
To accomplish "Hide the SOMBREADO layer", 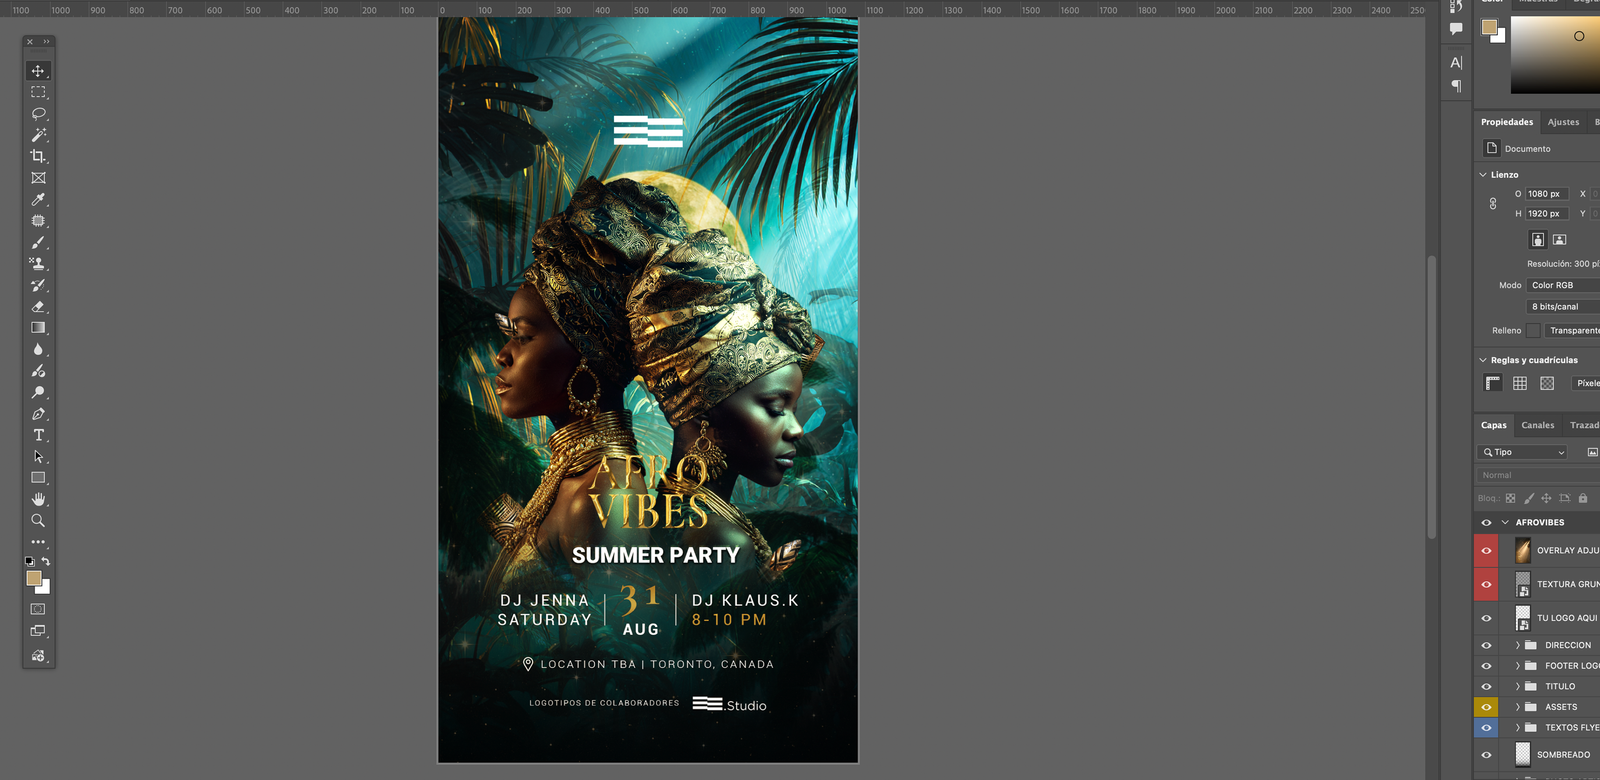I will coord(1486,755).
